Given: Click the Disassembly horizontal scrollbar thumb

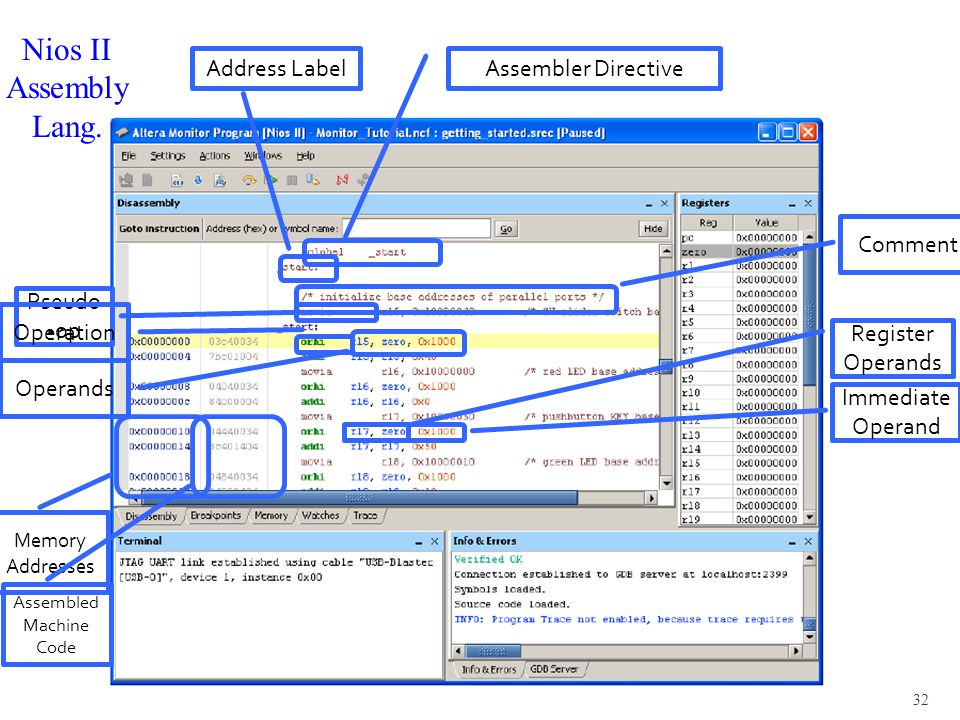Looking at the screenshot, I should point(359,498).
